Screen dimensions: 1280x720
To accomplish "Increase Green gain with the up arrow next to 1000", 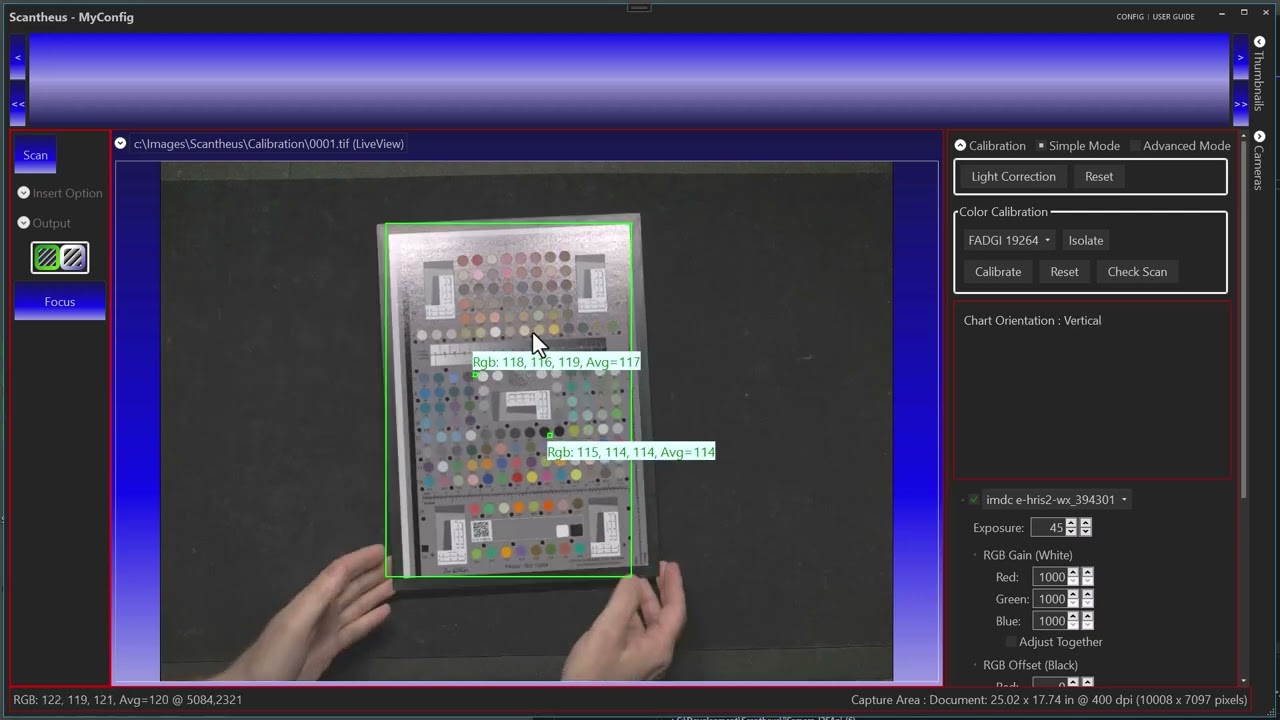I will click(x=1073, y=595).
